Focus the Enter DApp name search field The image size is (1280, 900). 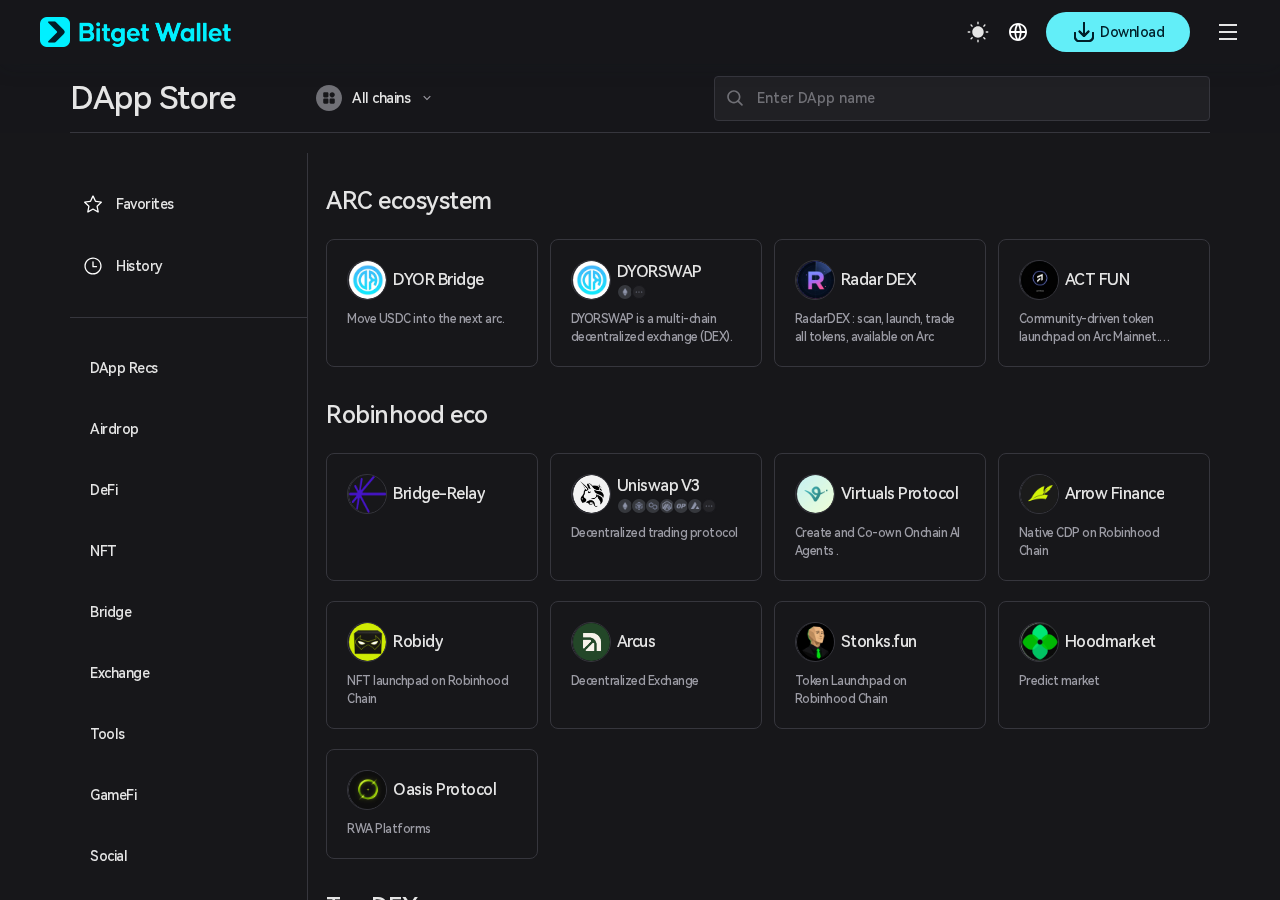[x=962, y=98]
